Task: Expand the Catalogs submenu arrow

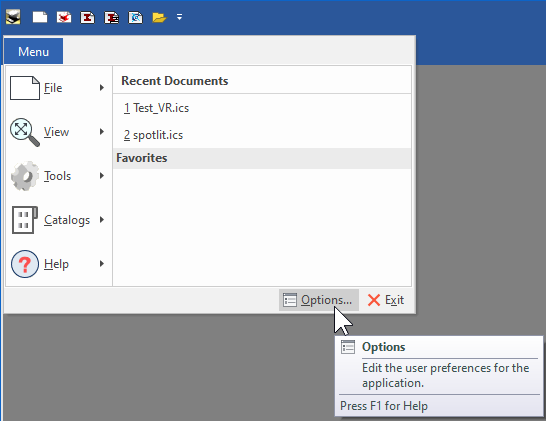Action: tap(102, 220)
